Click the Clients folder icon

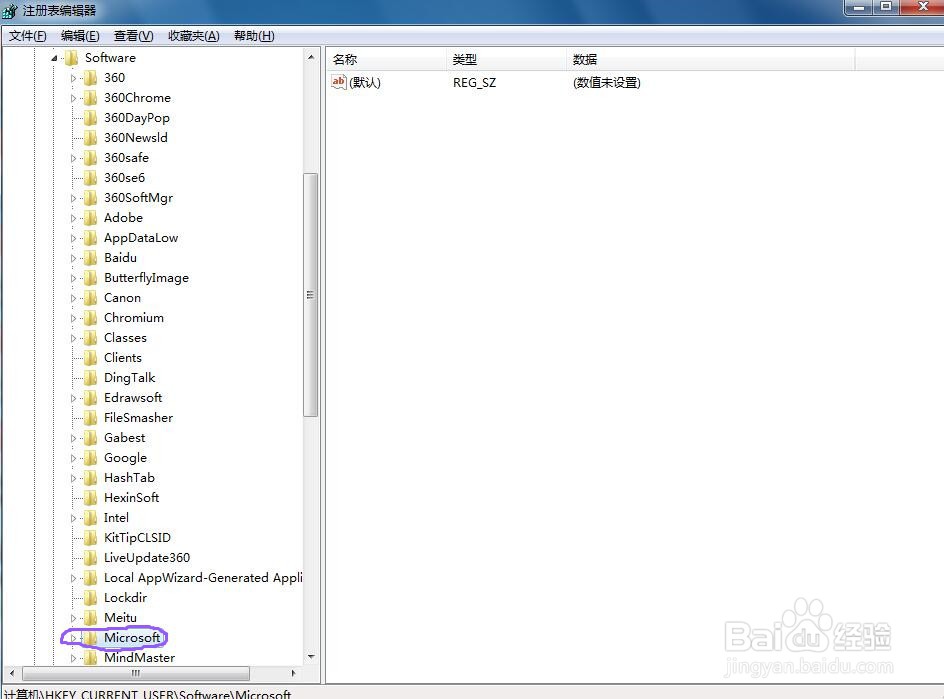[90, 358]
